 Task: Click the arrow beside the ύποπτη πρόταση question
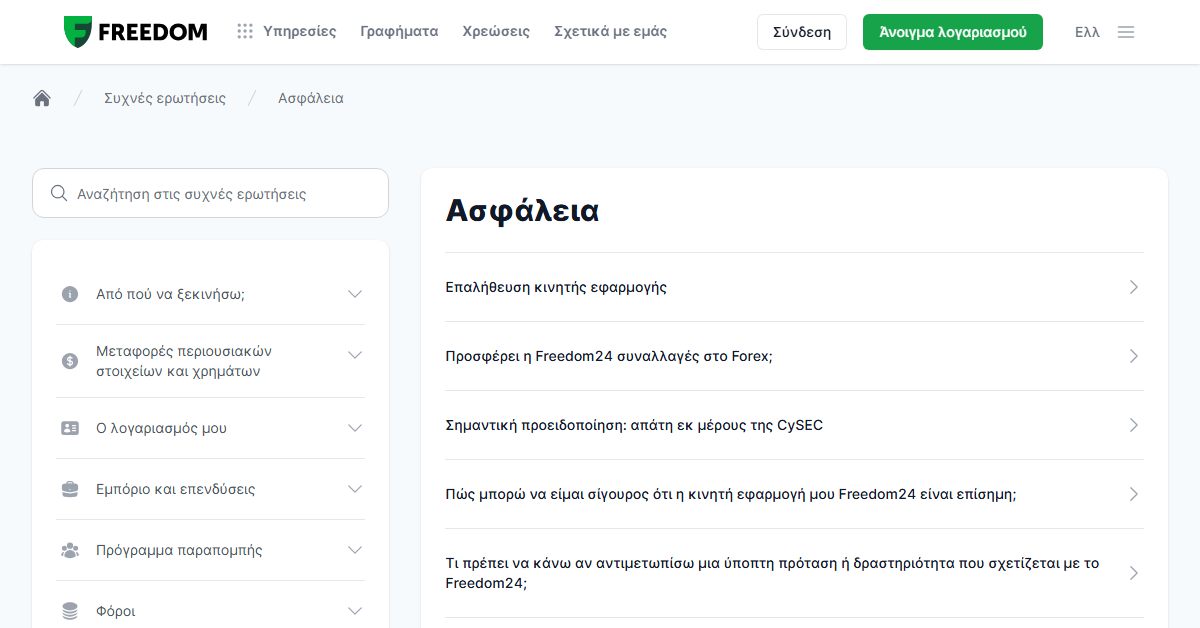1134,573
